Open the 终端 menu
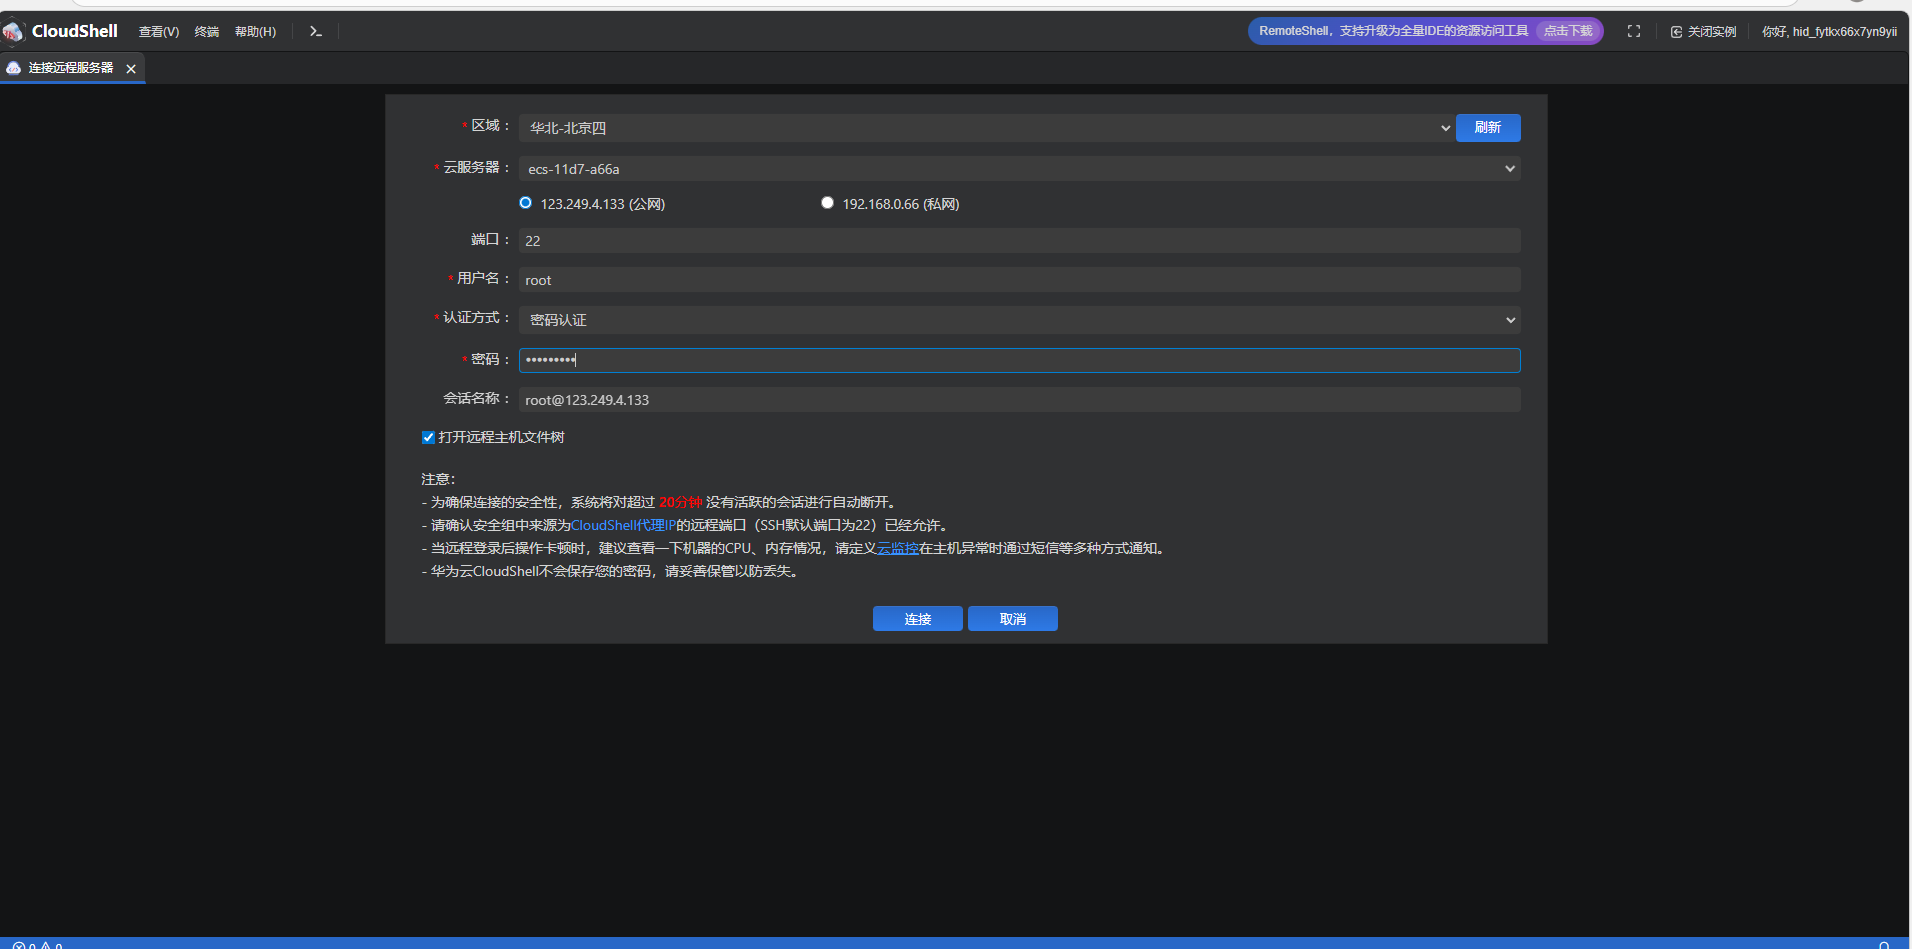 click(207, 32)
